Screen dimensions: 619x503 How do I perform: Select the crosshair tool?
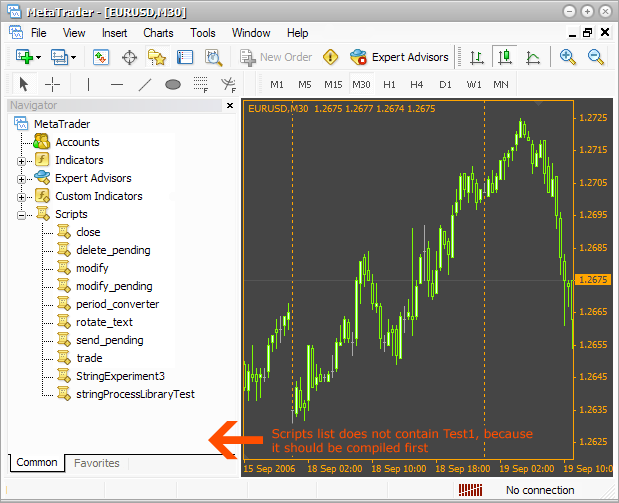(x=52, y=84)
